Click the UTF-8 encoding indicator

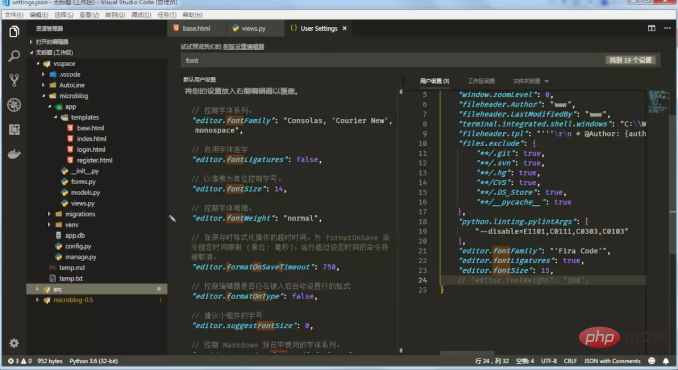549,361
